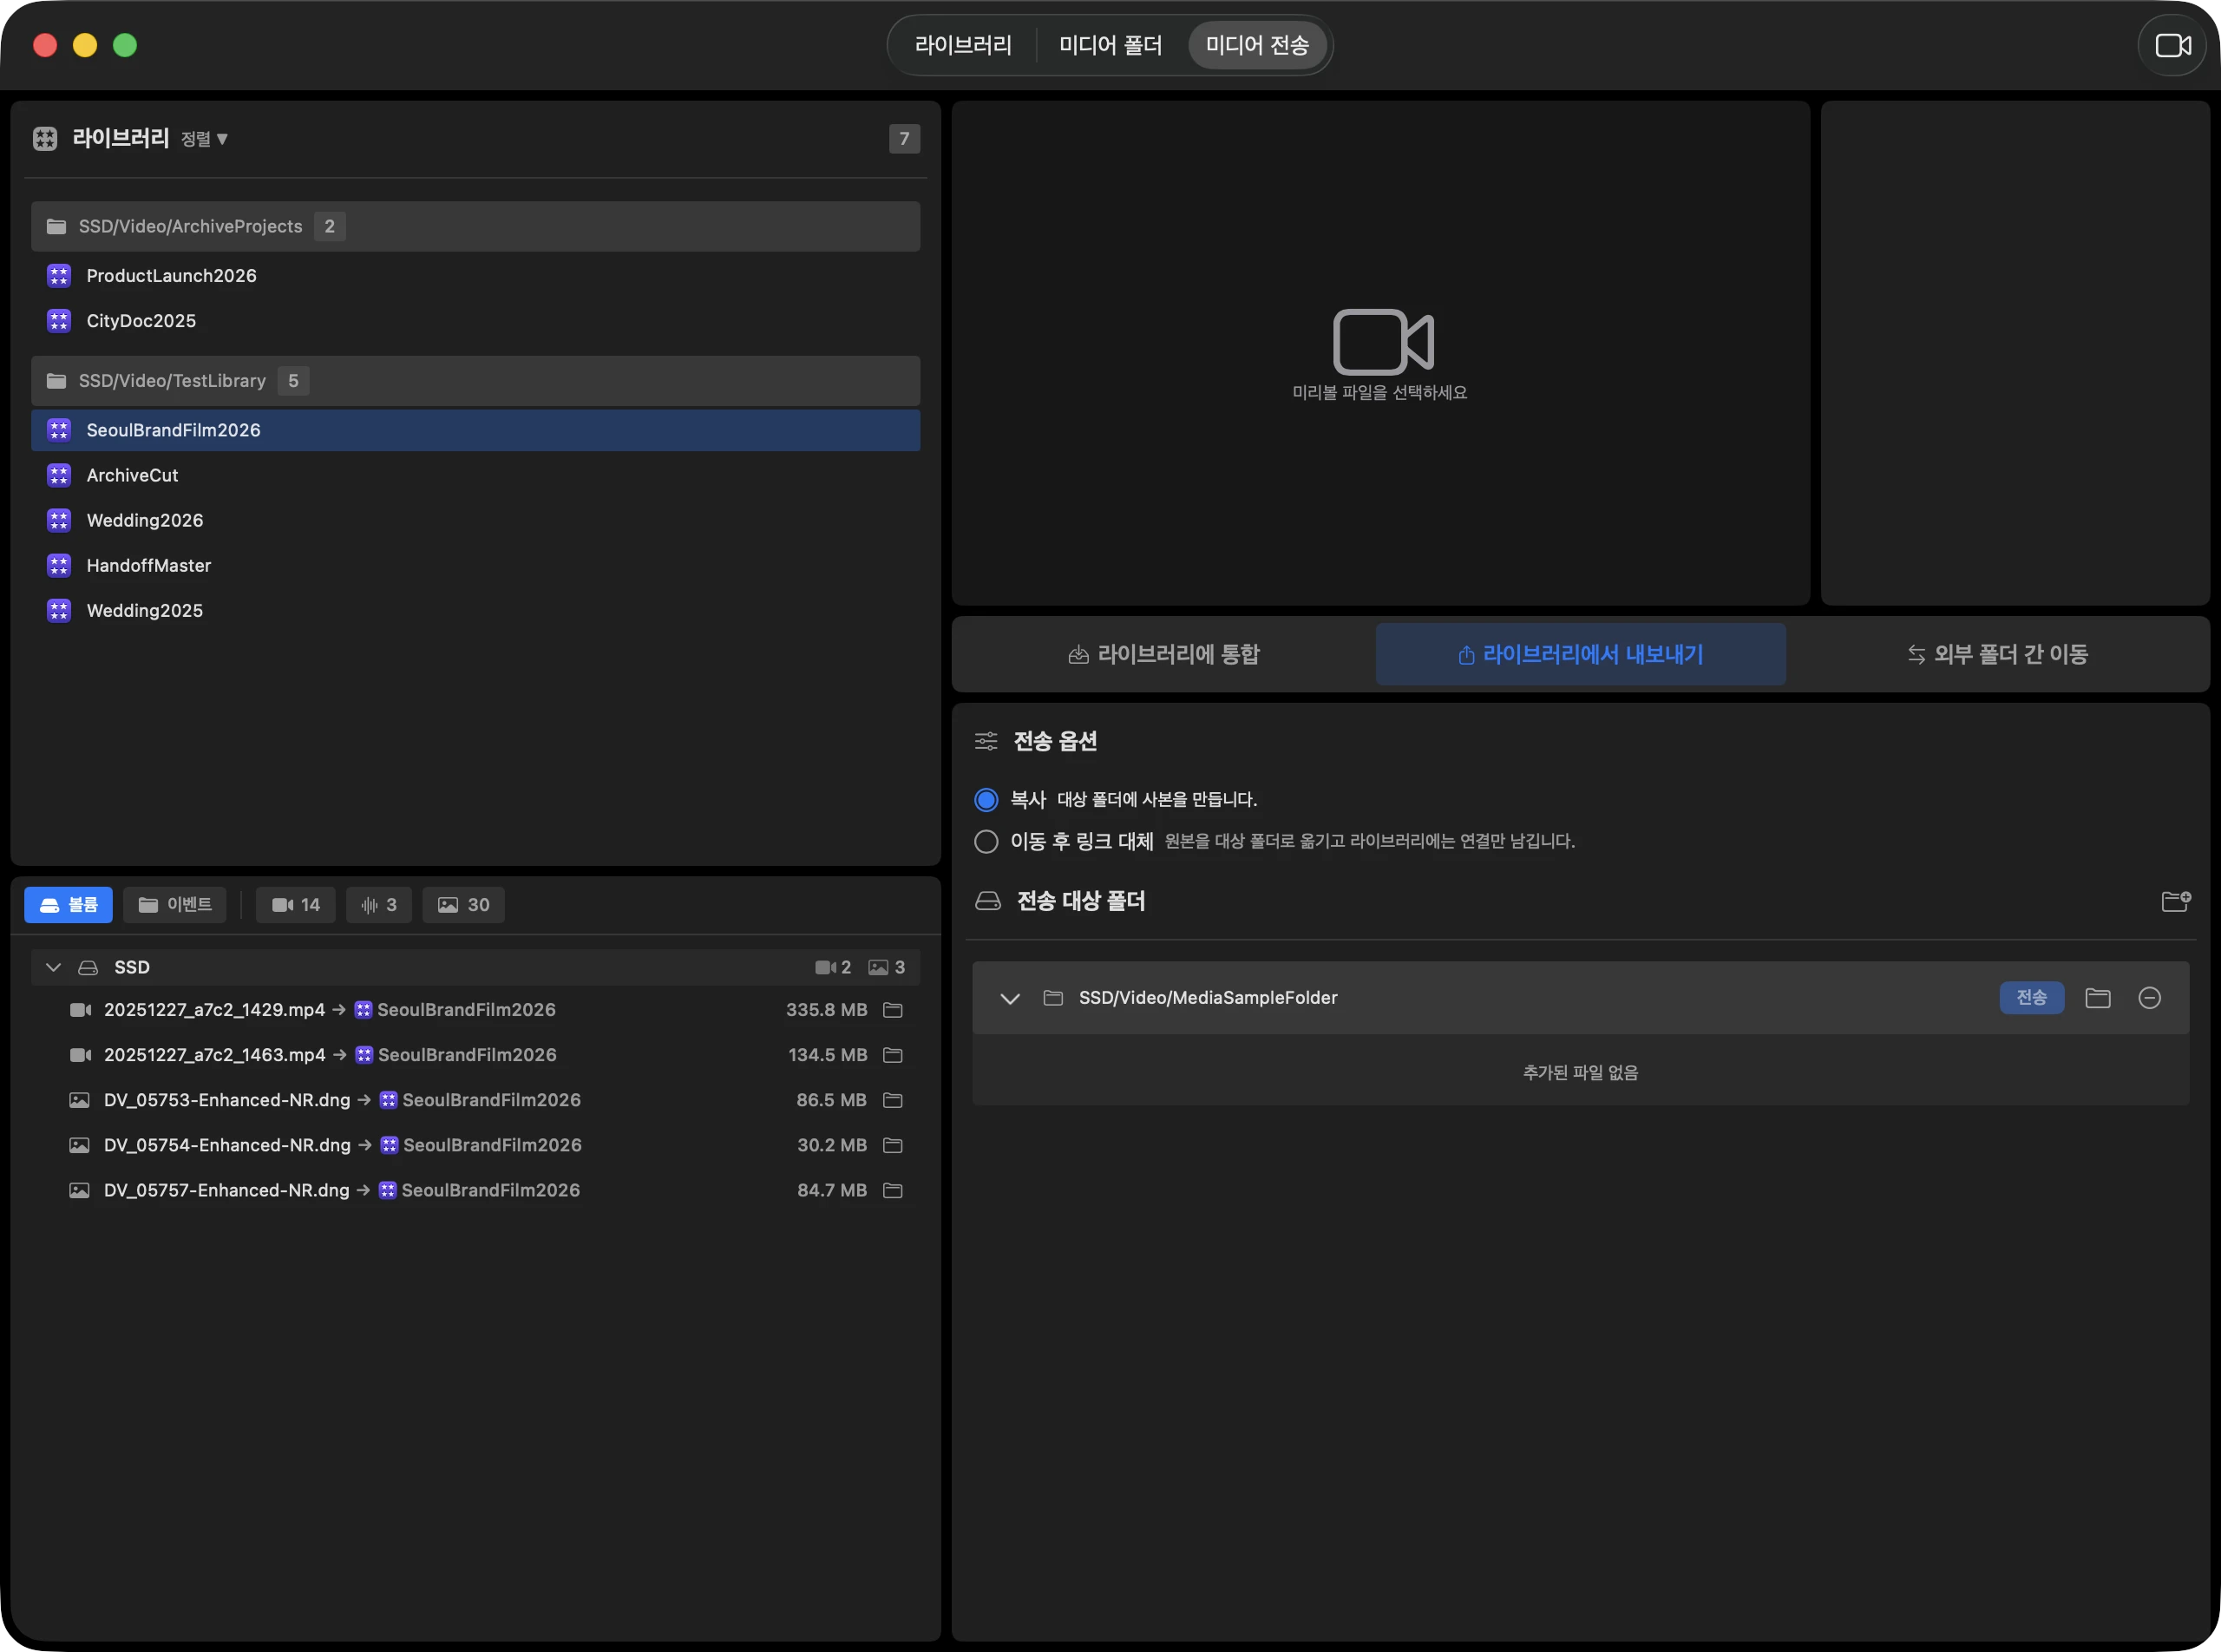Click the SSD drive icon in volume list
The height and width of the screenshot is (1652, 2221).
88,967
